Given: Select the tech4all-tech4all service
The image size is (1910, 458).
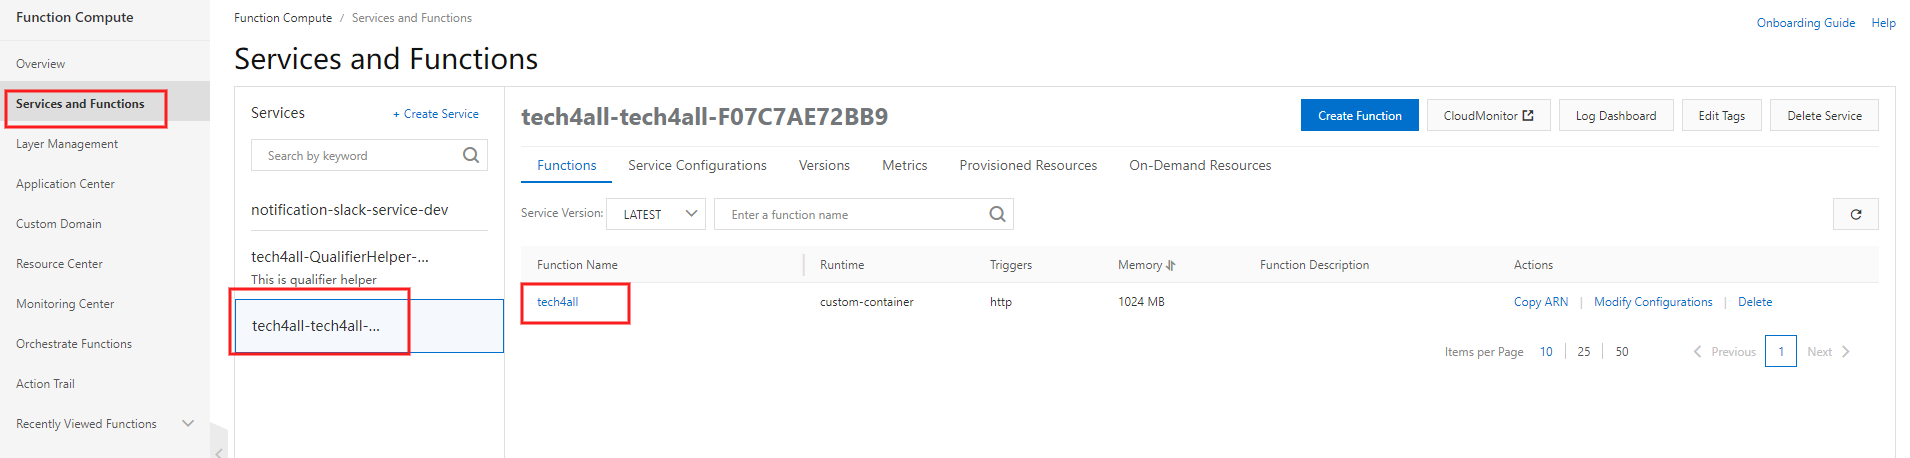Looking at the screenshot, I should (369, 326).
